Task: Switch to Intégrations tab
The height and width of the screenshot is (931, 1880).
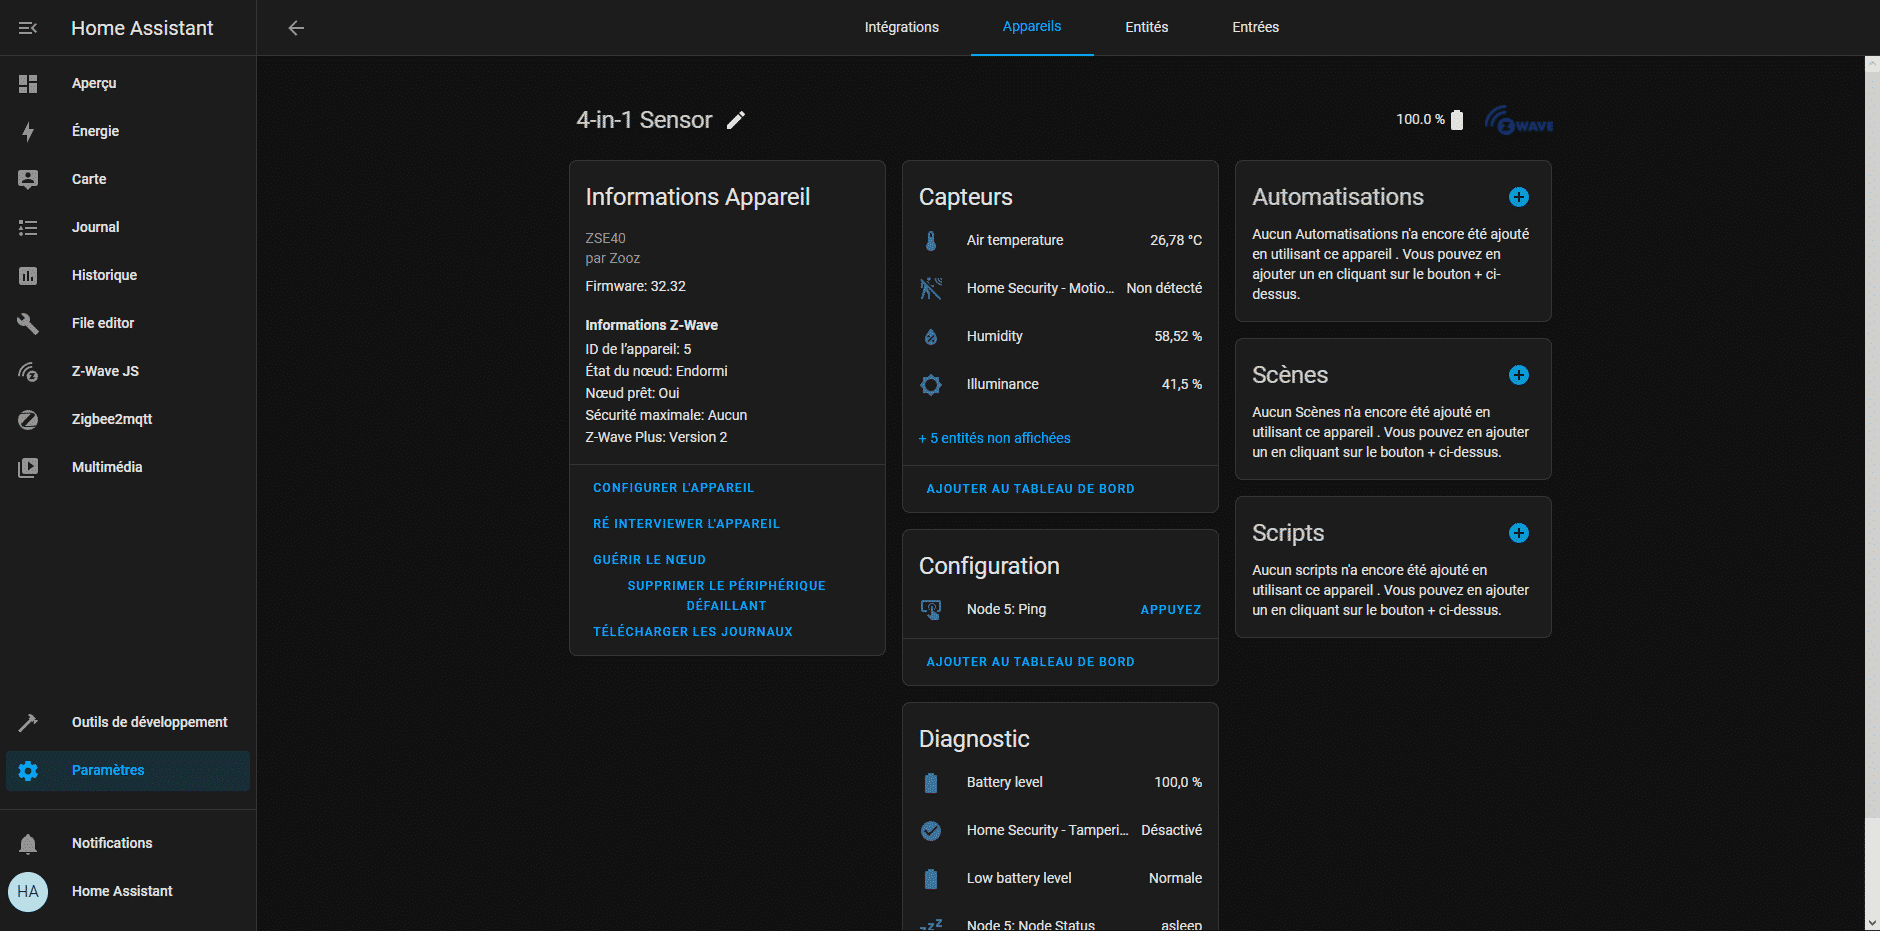Action: pyautogui.click(x=902, y=27)
